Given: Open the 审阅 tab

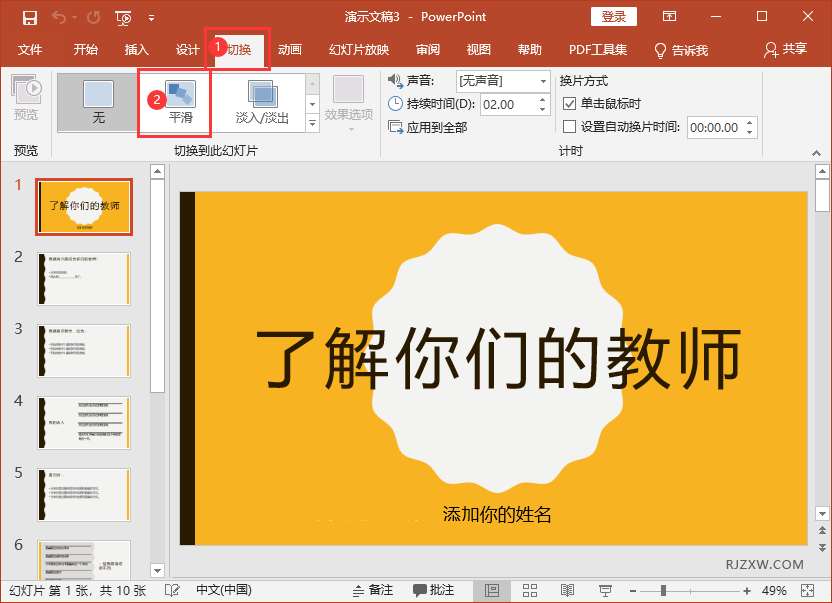Looking at the screenshot, I should [x=428, y=50].
